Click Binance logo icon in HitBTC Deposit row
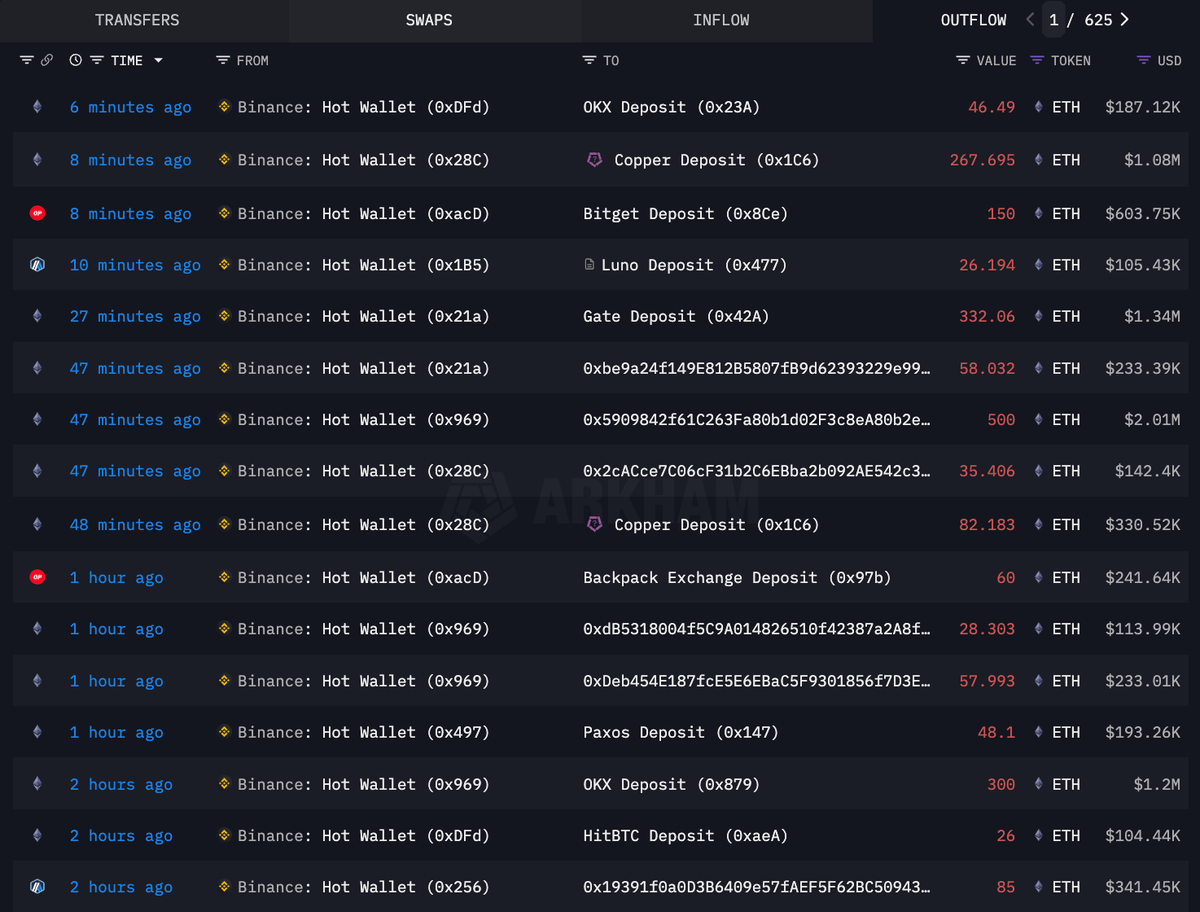Image resolution: width=1200 pixels, height=912 pixels. tap(224, 835)
